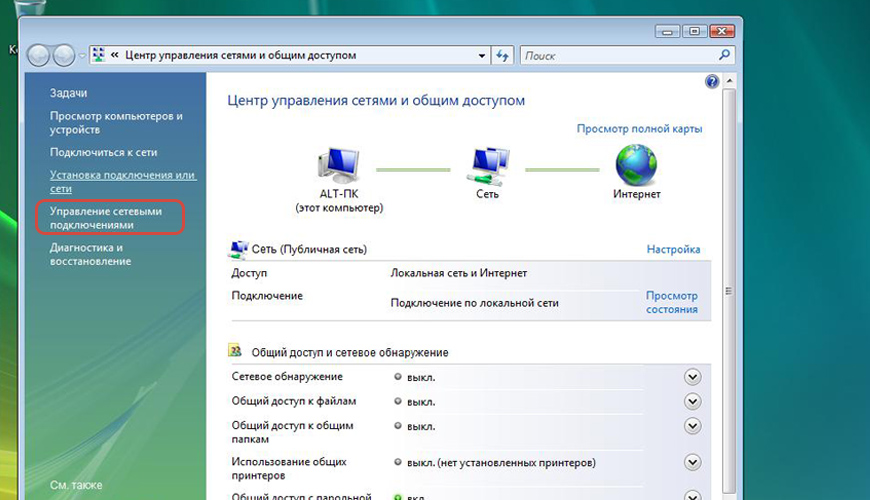This screenshot has width=870, height=500.
Task: Minimize the Network Center window
Action: point(667,32)
